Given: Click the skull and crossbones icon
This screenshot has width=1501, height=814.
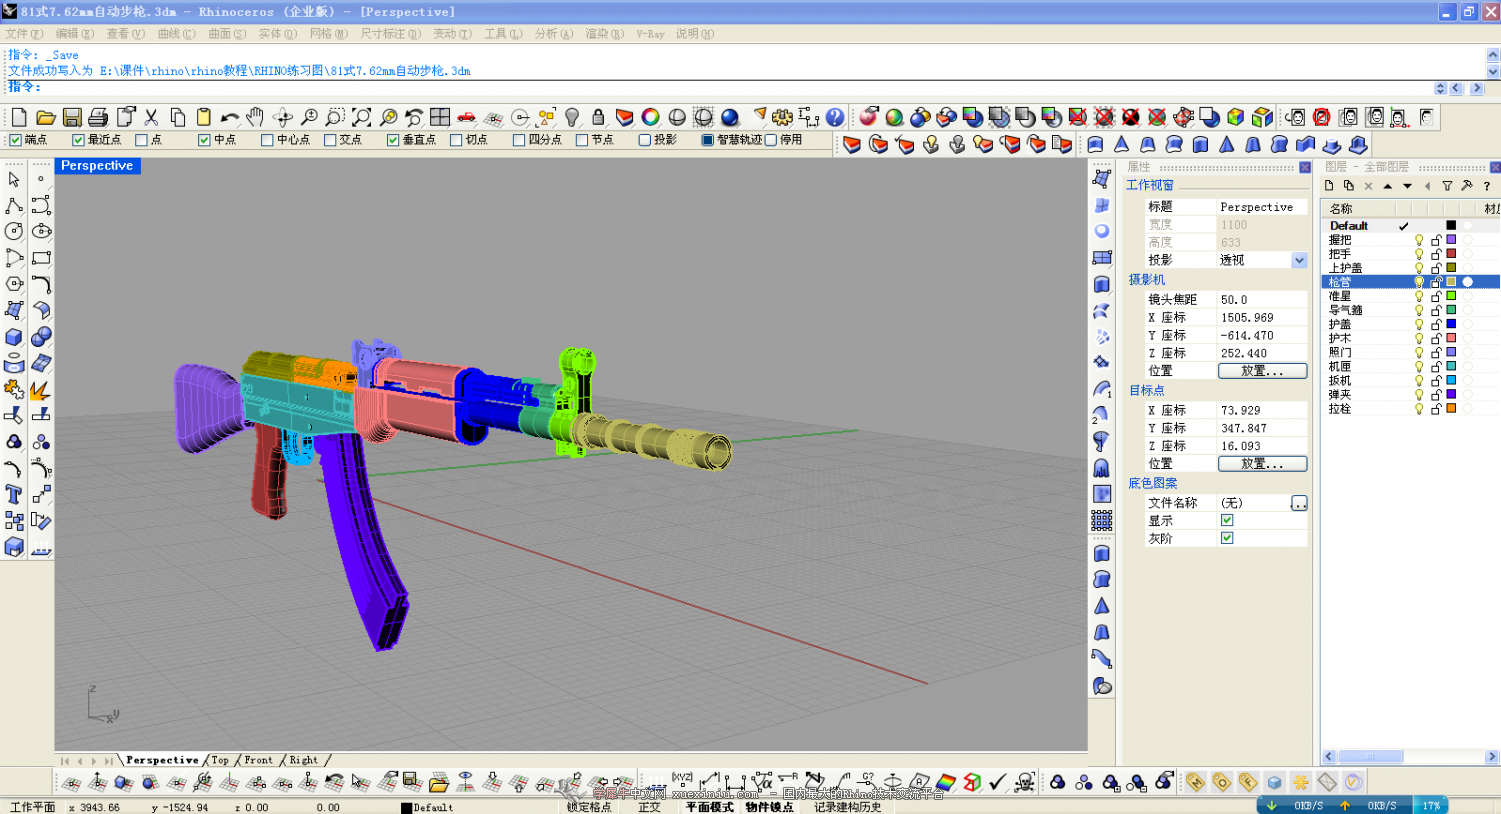Looking at the screenshot, I should (x=1025, y=782).
